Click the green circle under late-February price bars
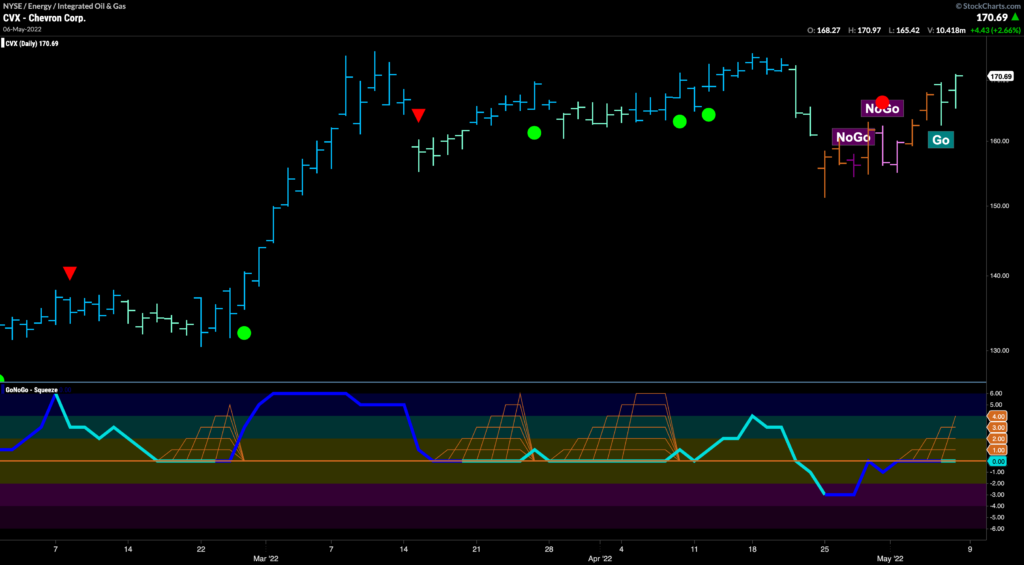 coord(244,332)
